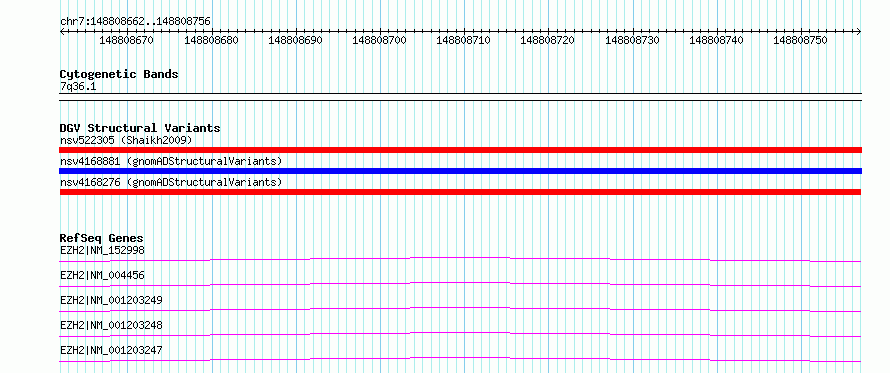This screenshot has width=890, height=373.
Task: Click ruler position 148808670
Action: (126, 41)
